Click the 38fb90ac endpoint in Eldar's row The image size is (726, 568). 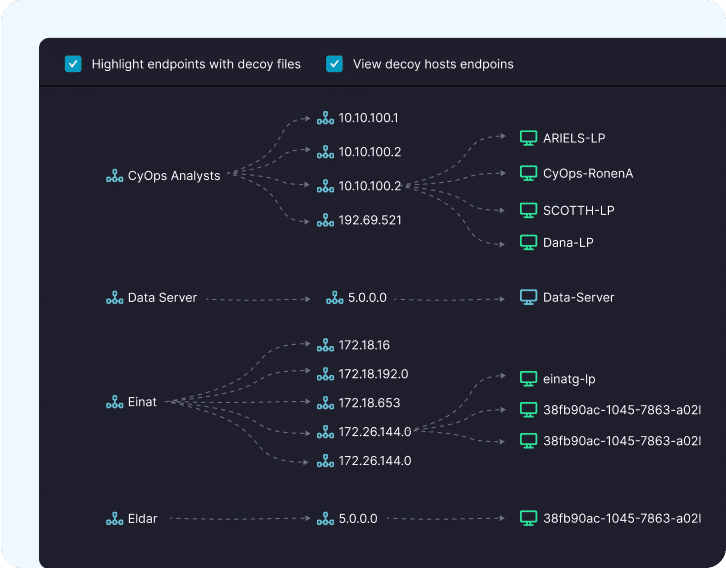pos(621,518)
